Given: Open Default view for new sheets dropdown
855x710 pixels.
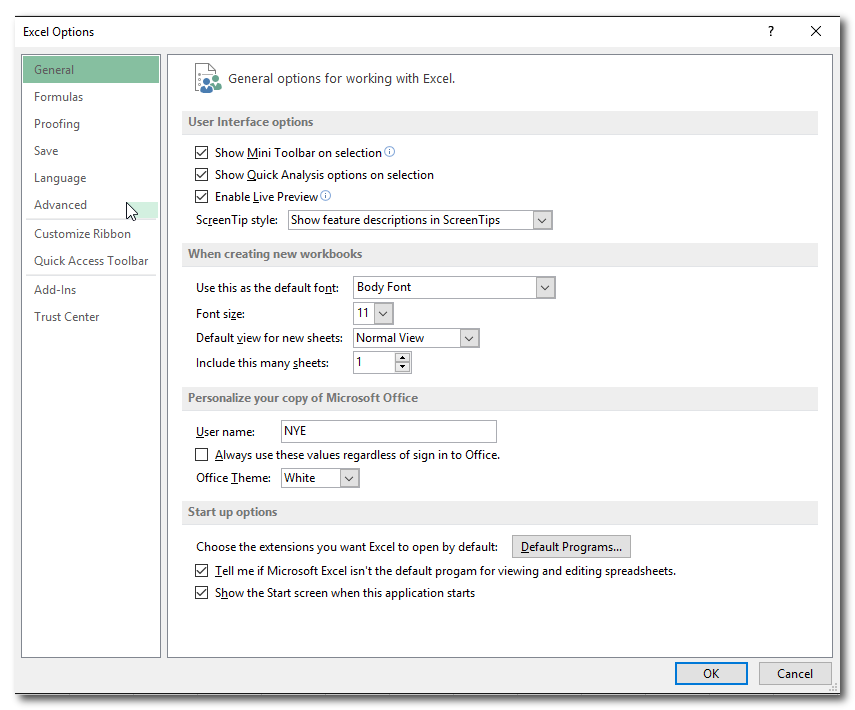Looking at the screenshot, I should (x=469, y=338).
